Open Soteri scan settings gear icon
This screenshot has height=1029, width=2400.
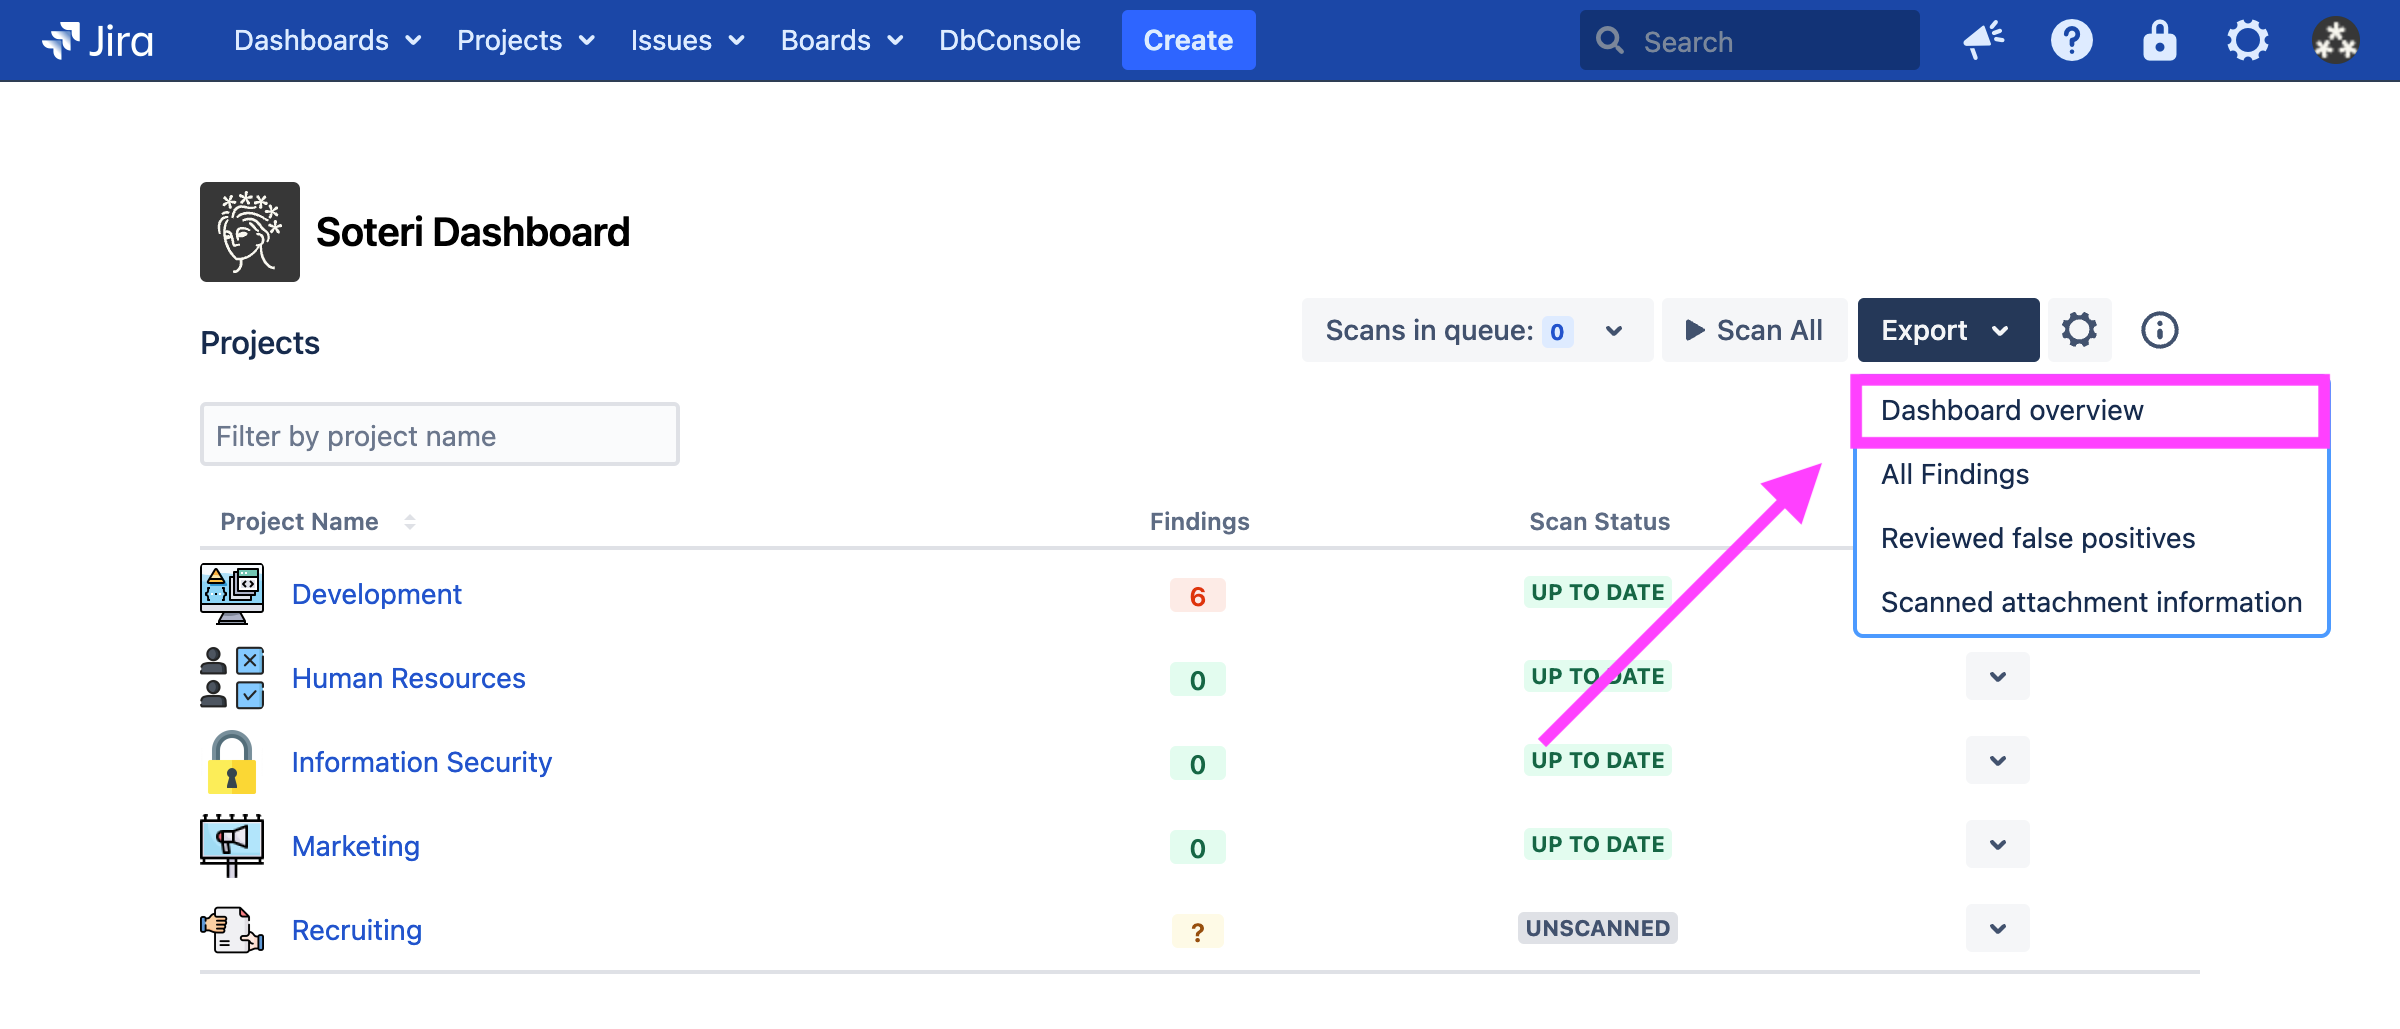pyautogui.click(x=2081, y=330)
